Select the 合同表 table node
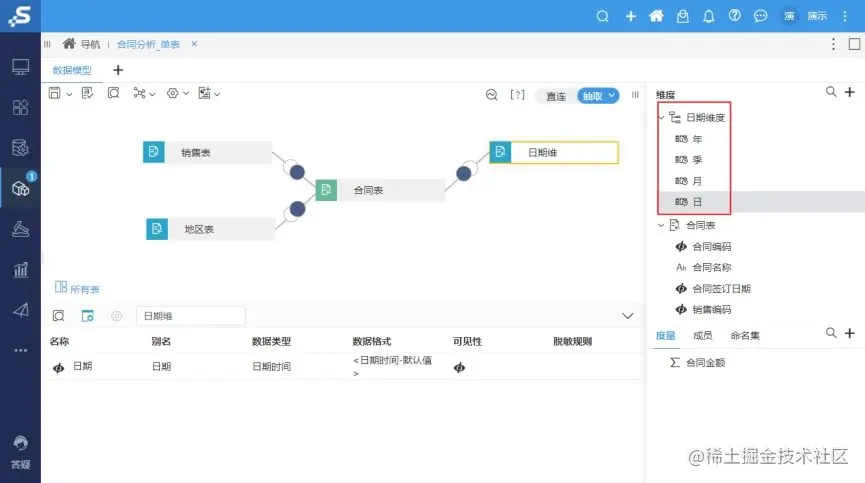The height and width of the screenshot is (483, 865). tap(380, 190)
